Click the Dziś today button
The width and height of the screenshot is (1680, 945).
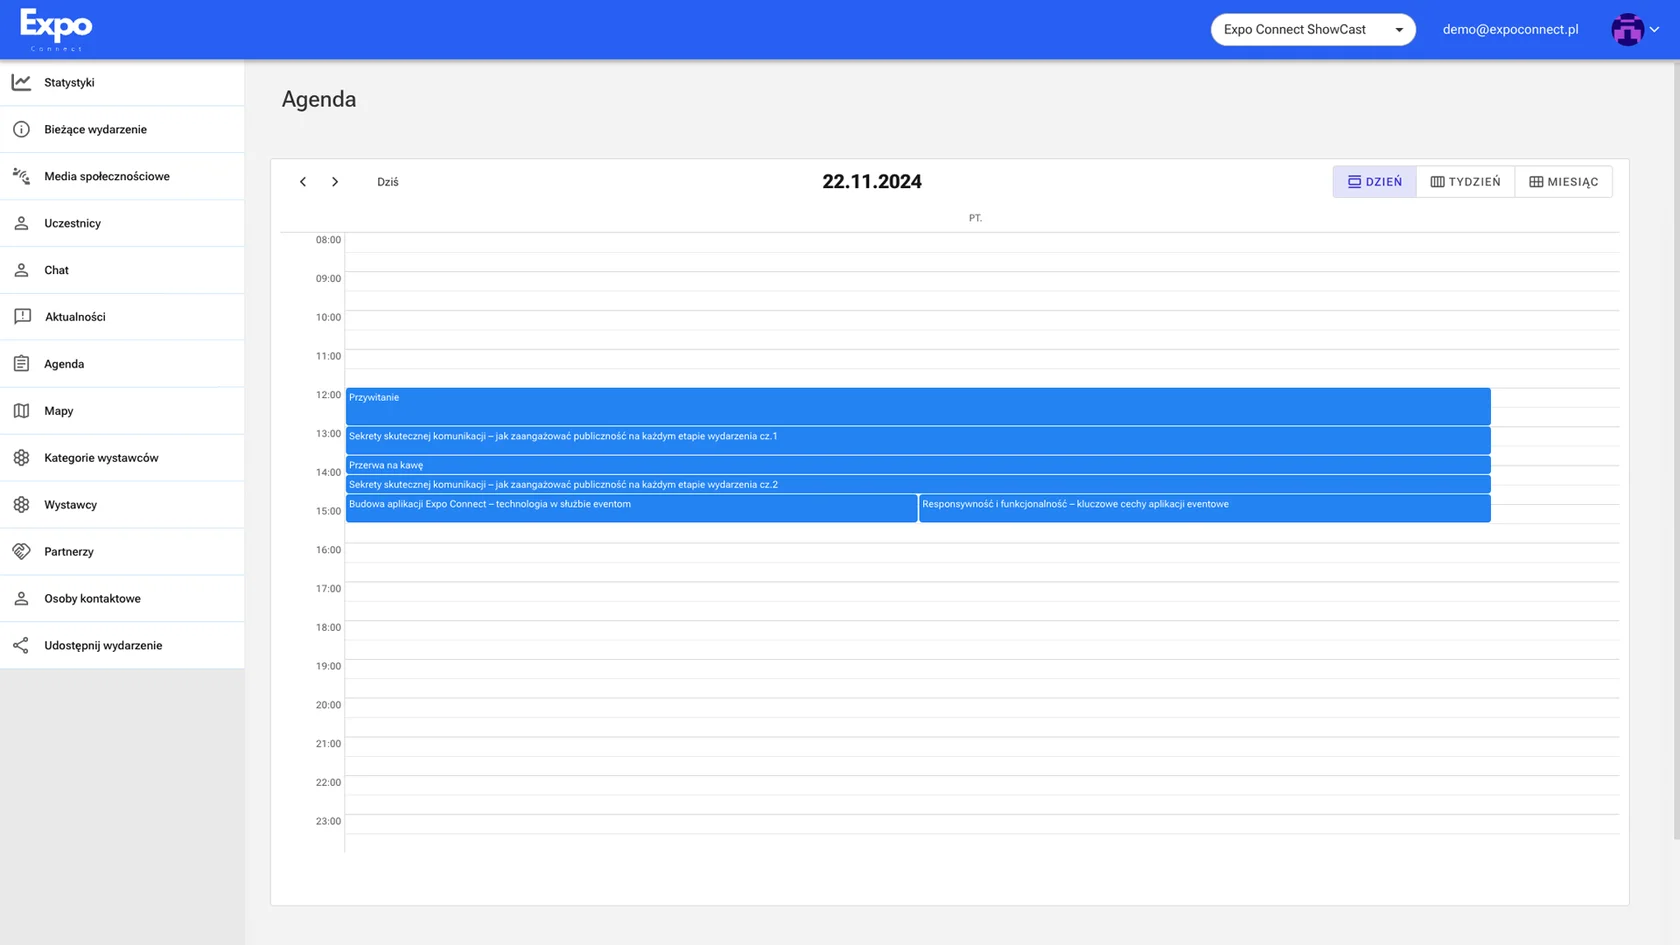click(x=388, y=182)
